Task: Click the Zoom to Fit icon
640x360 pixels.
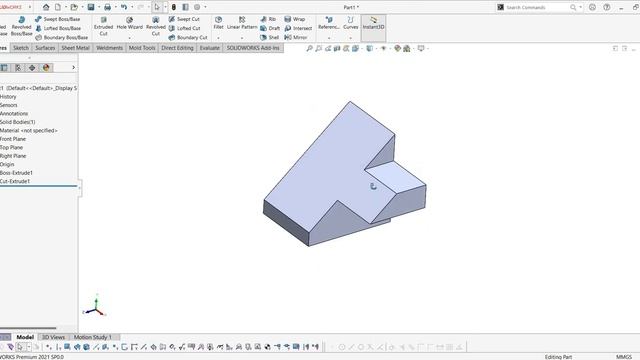Action: [309, 48]
